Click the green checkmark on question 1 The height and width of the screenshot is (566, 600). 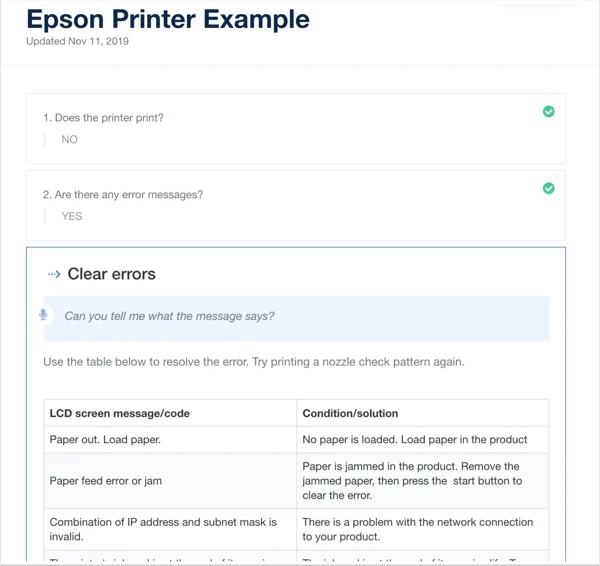click(x=548, y=111)
